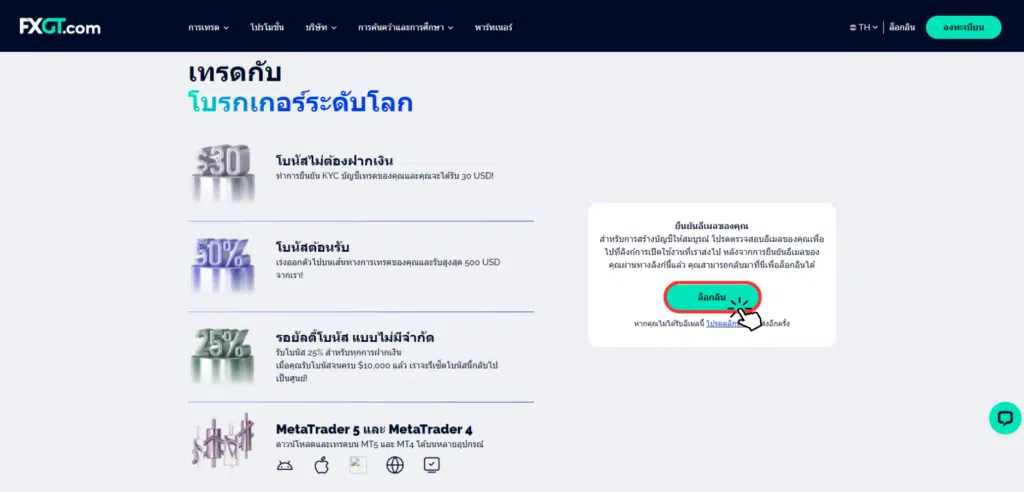Image resolution: width=1024 pixels, height=492 pixels.
Task: Click the โบรกเกอร์ระดับโลก headline text
Action: click(300, 103)
